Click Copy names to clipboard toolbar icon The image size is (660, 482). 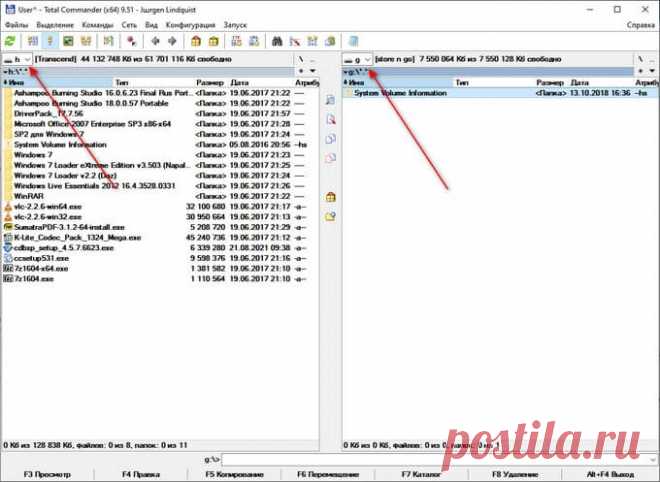(330, 41)
